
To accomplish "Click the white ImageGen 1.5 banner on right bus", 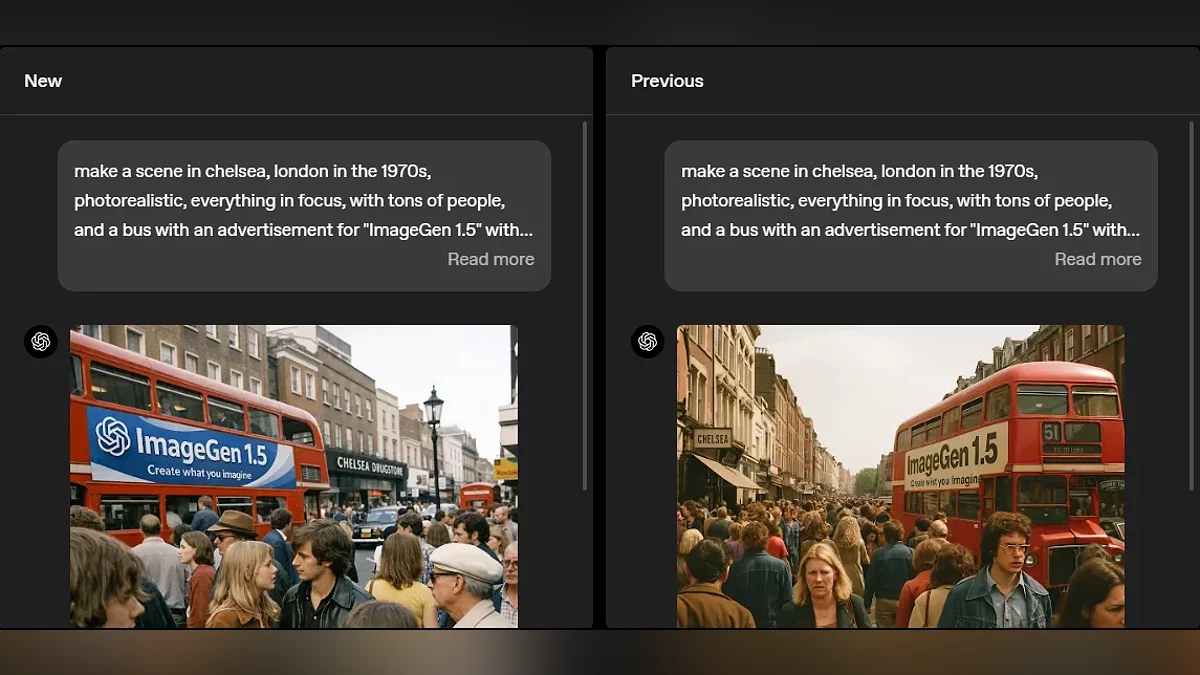I will click(x=956, y=460).
